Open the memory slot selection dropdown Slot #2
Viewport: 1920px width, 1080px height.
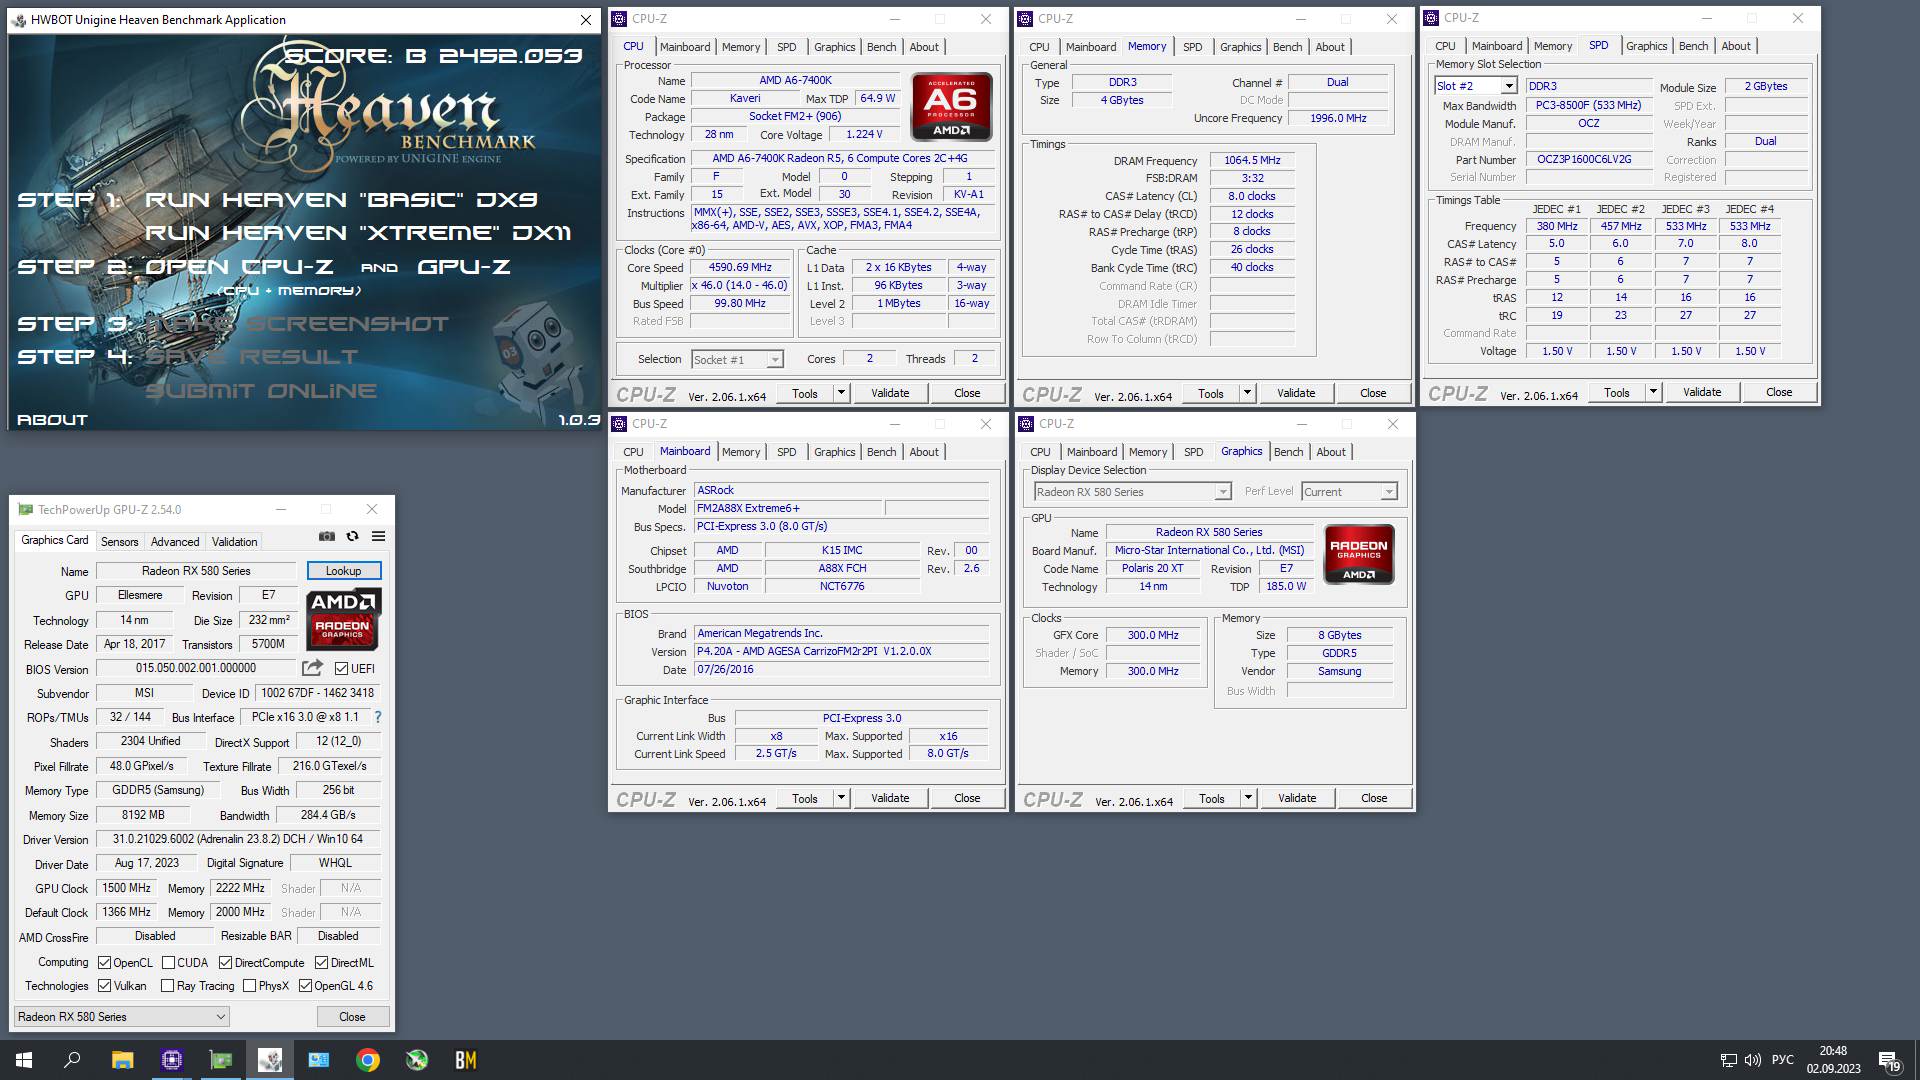pyautogui.click(x=1476, y=86)
